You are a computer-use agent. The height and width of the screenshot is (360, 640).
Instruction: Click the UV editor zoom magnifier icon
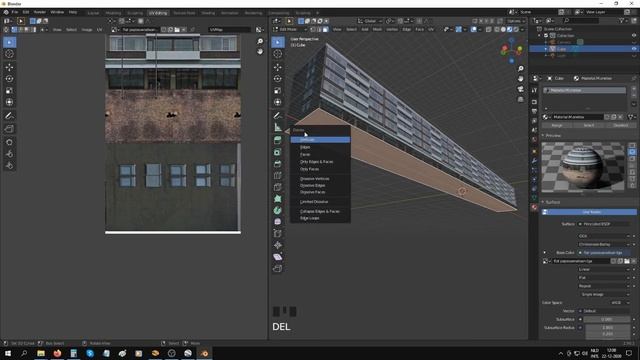pos(260,42)
